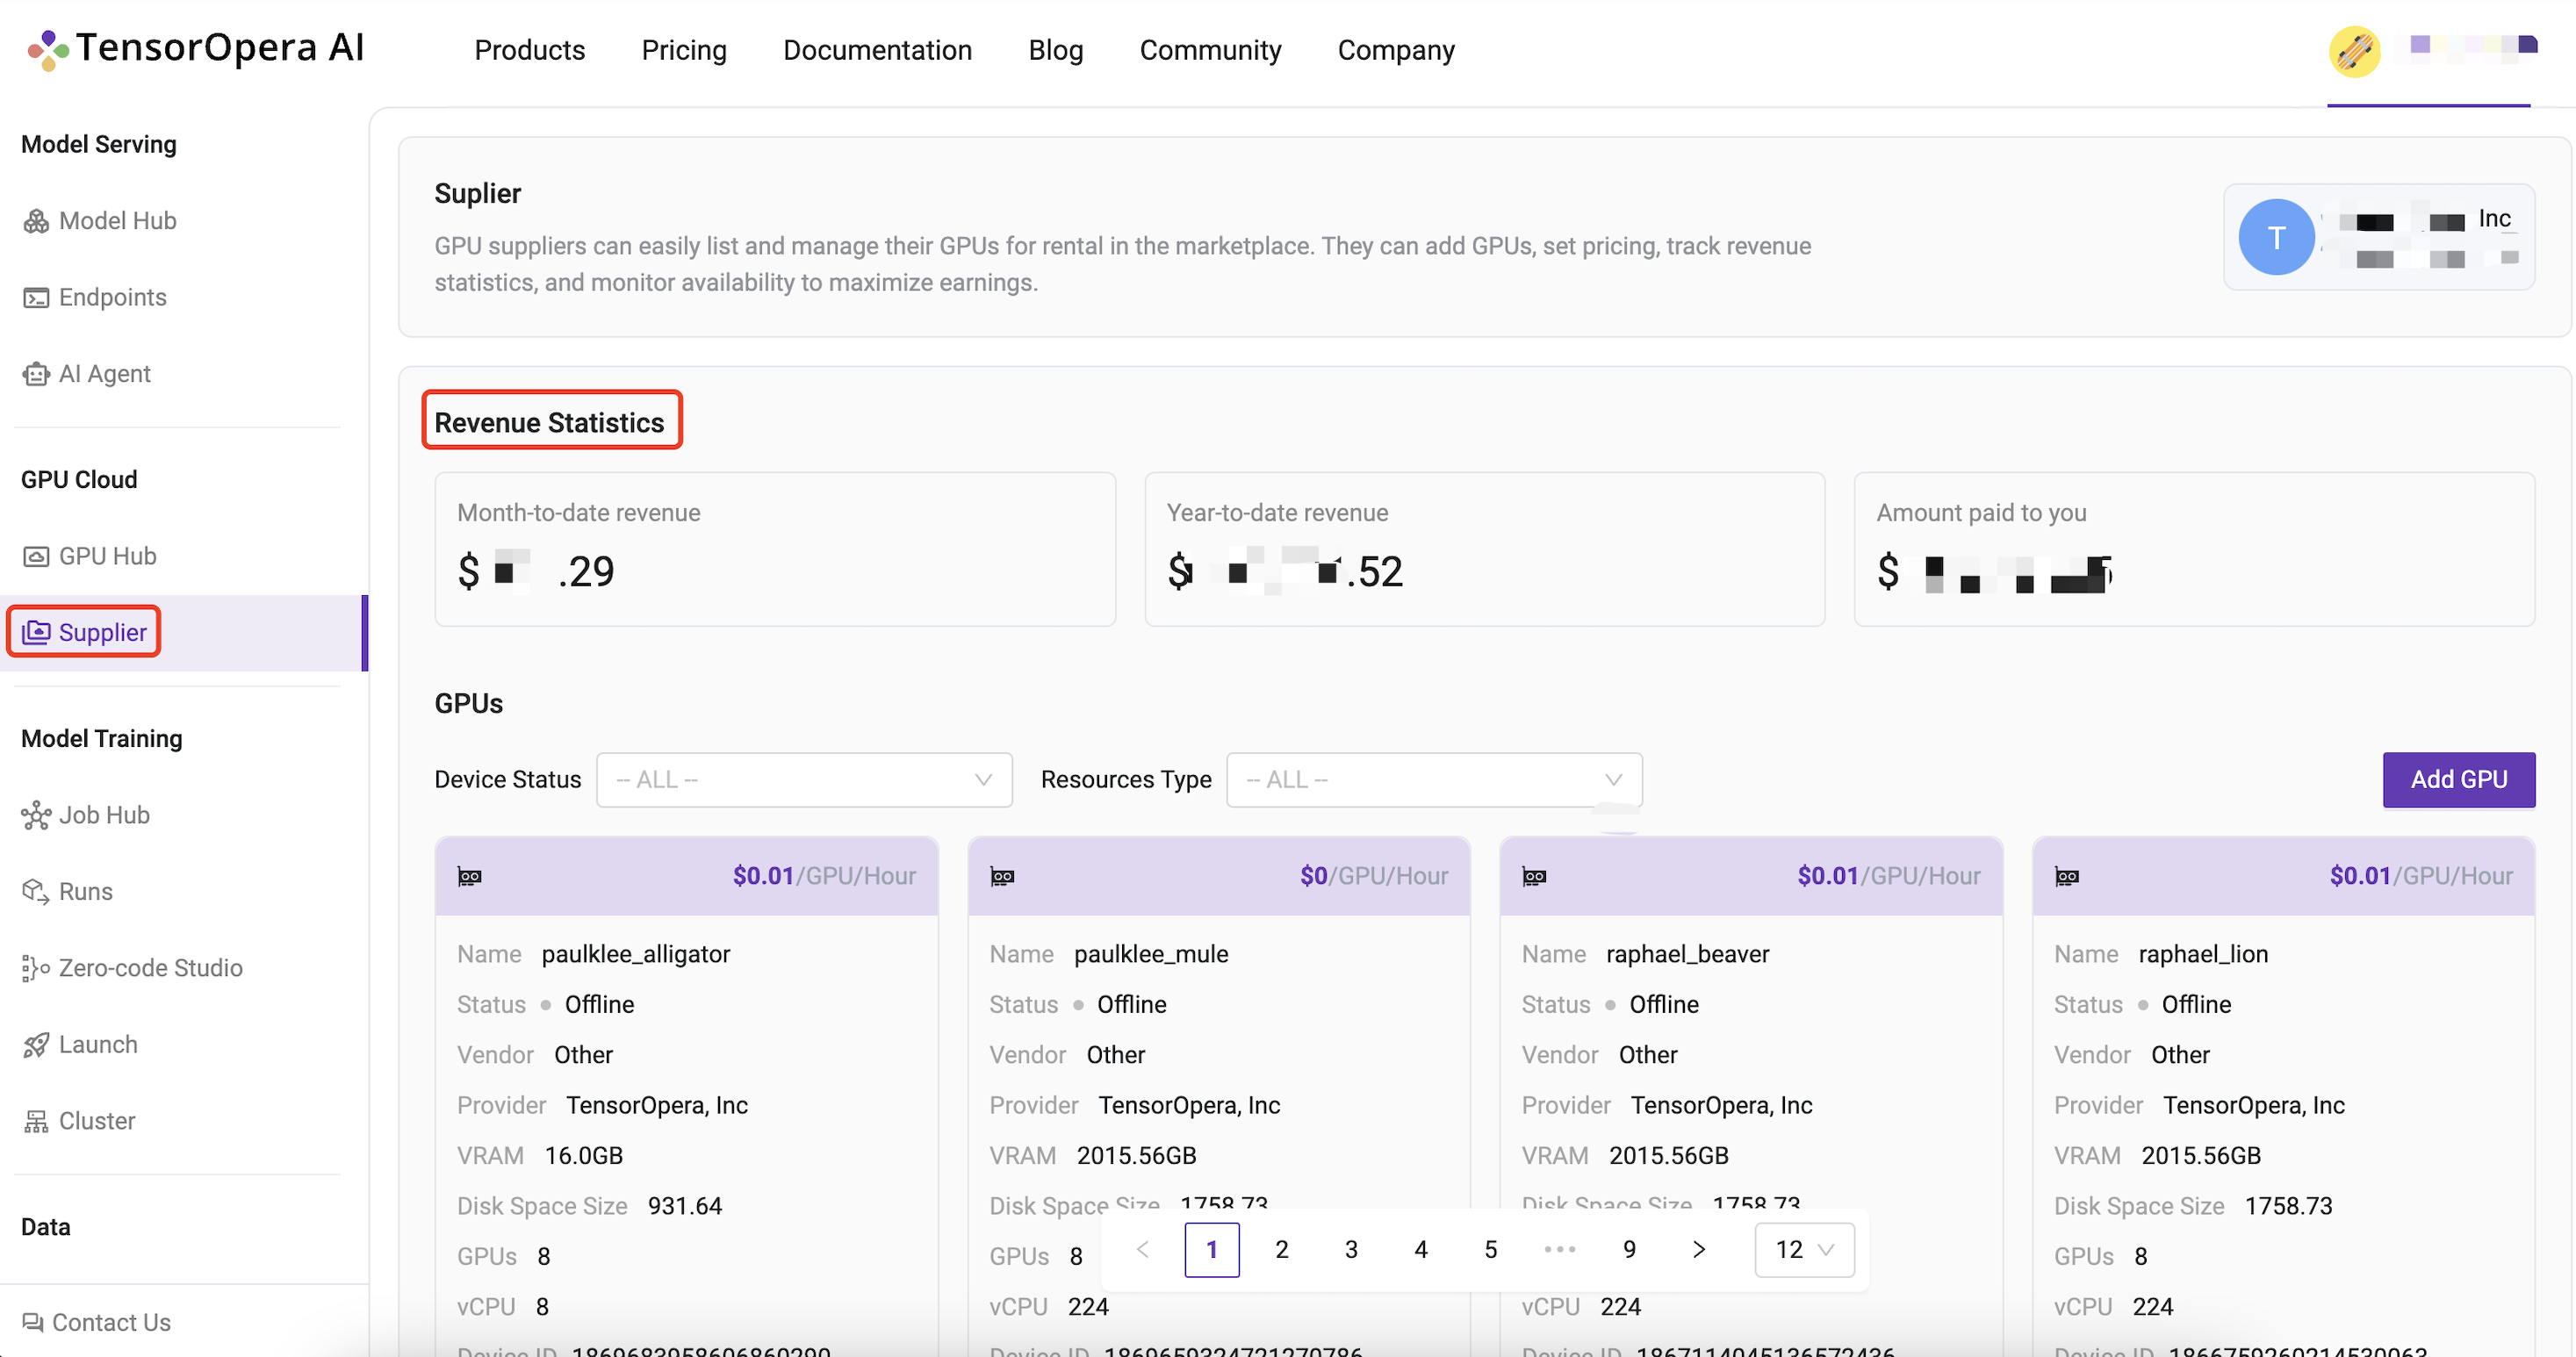Click the Zero-code Studio sidebar icon
This screenshot has width=2576, height=1357.
tap(32, 967)
